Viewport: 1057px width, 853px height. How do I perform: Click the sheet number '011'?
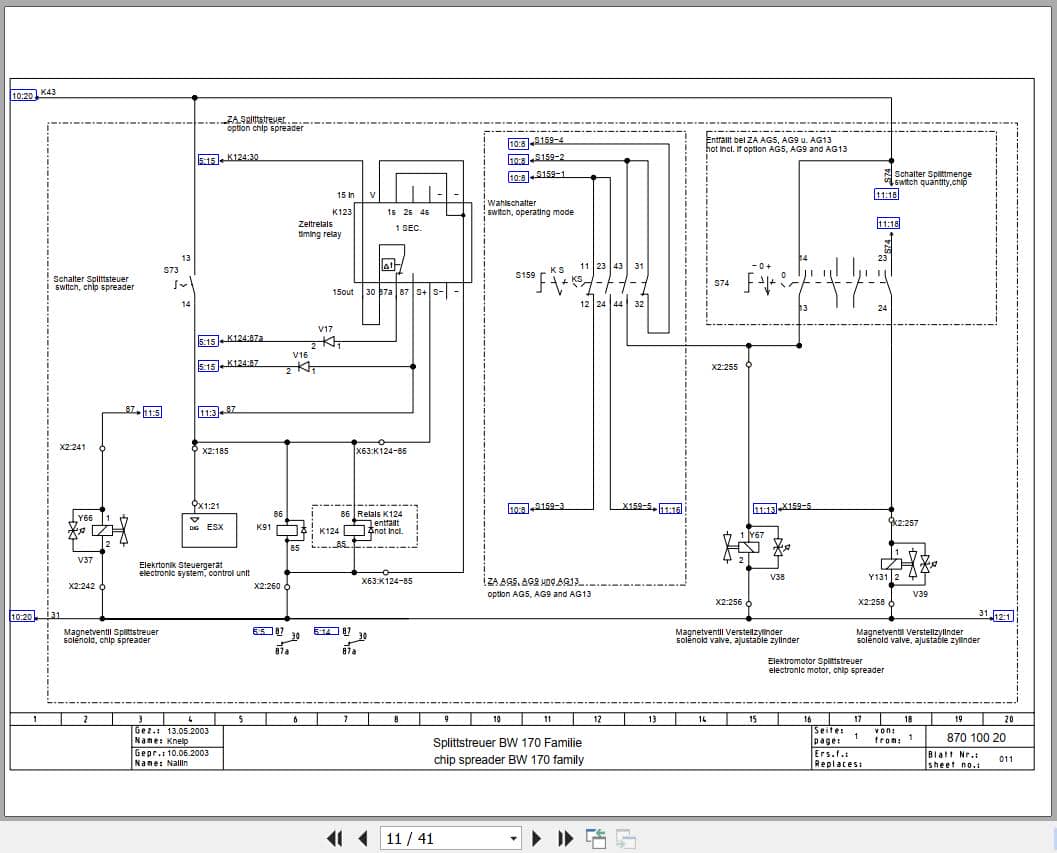[x=1006, y=759]
